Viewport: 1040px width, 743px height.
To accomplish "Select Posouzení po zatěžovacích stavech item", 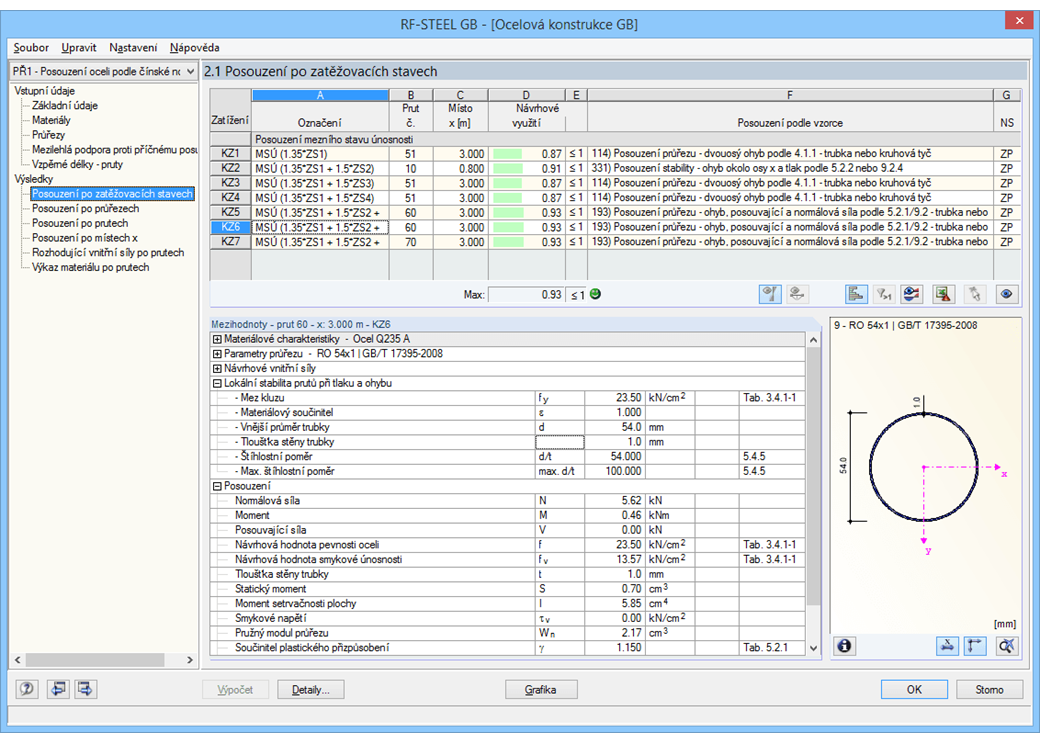I will 112,194.
